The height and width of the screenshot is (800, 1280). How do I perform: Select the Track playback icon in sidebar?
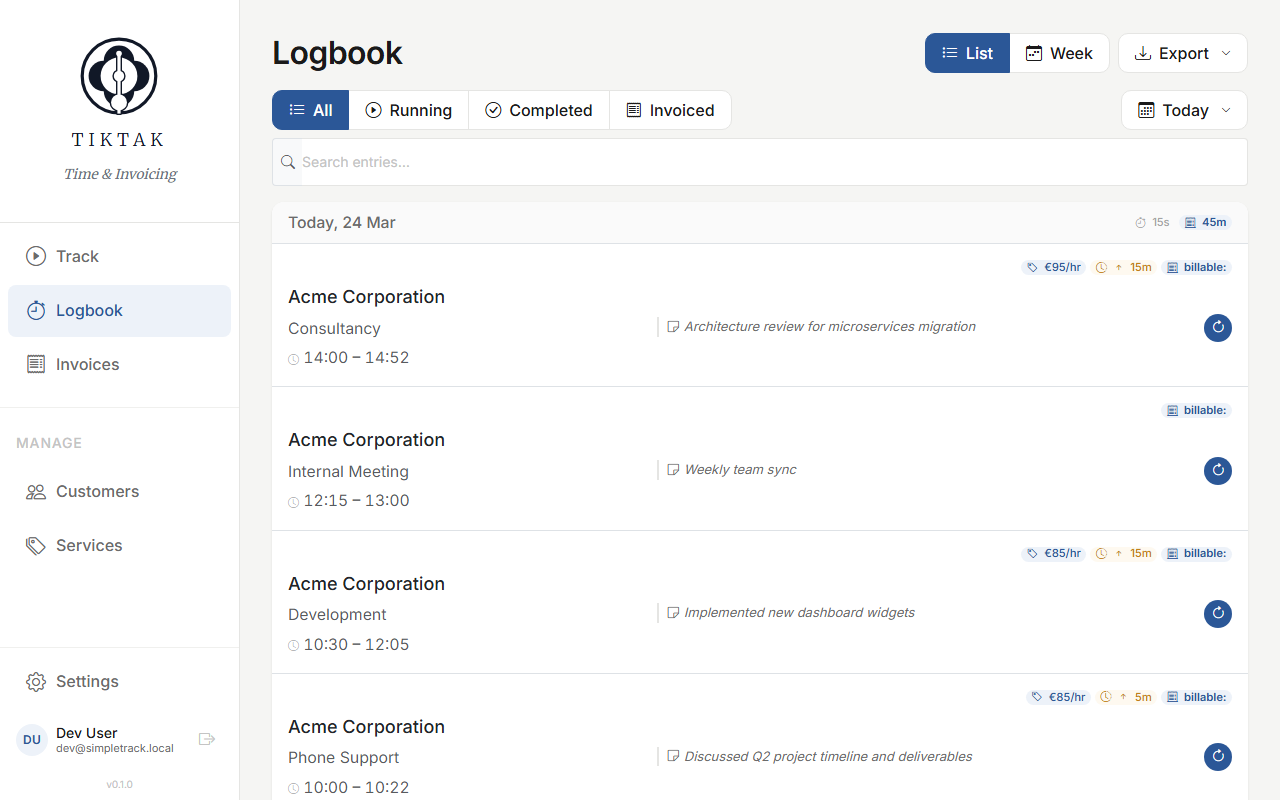36,256
